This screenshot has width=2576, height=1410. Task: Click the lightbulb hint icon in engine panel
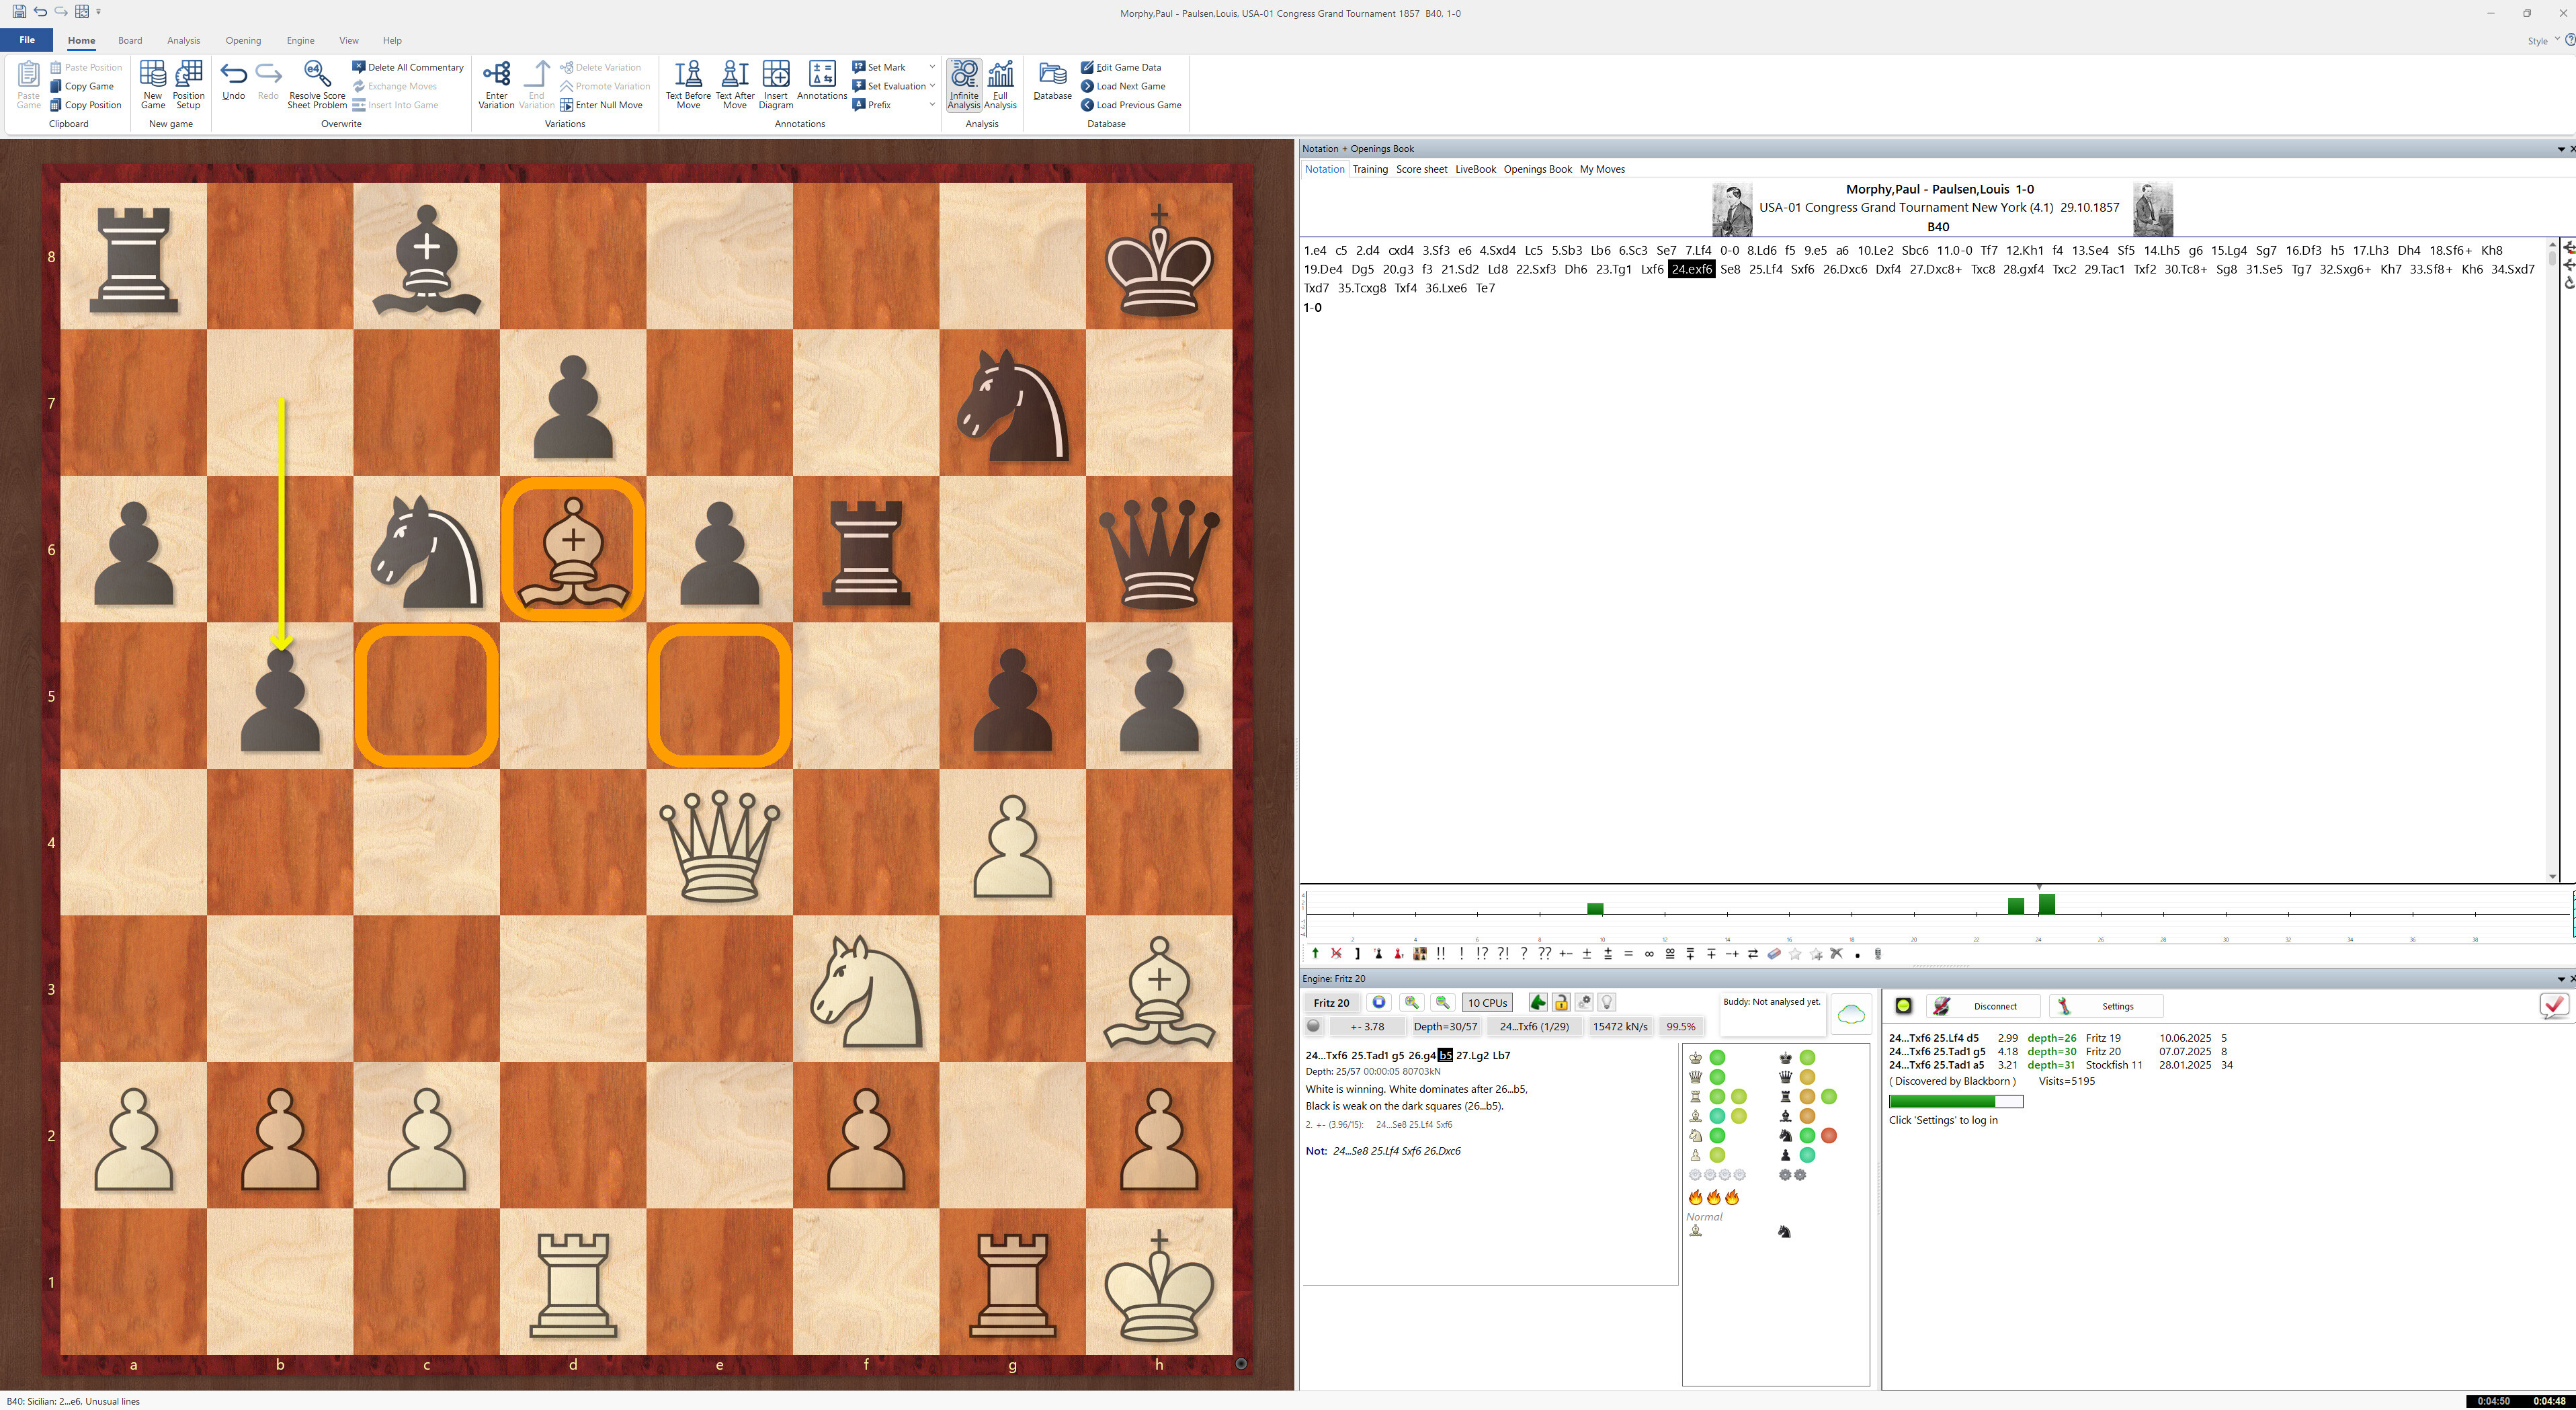coord(1607,1002)
